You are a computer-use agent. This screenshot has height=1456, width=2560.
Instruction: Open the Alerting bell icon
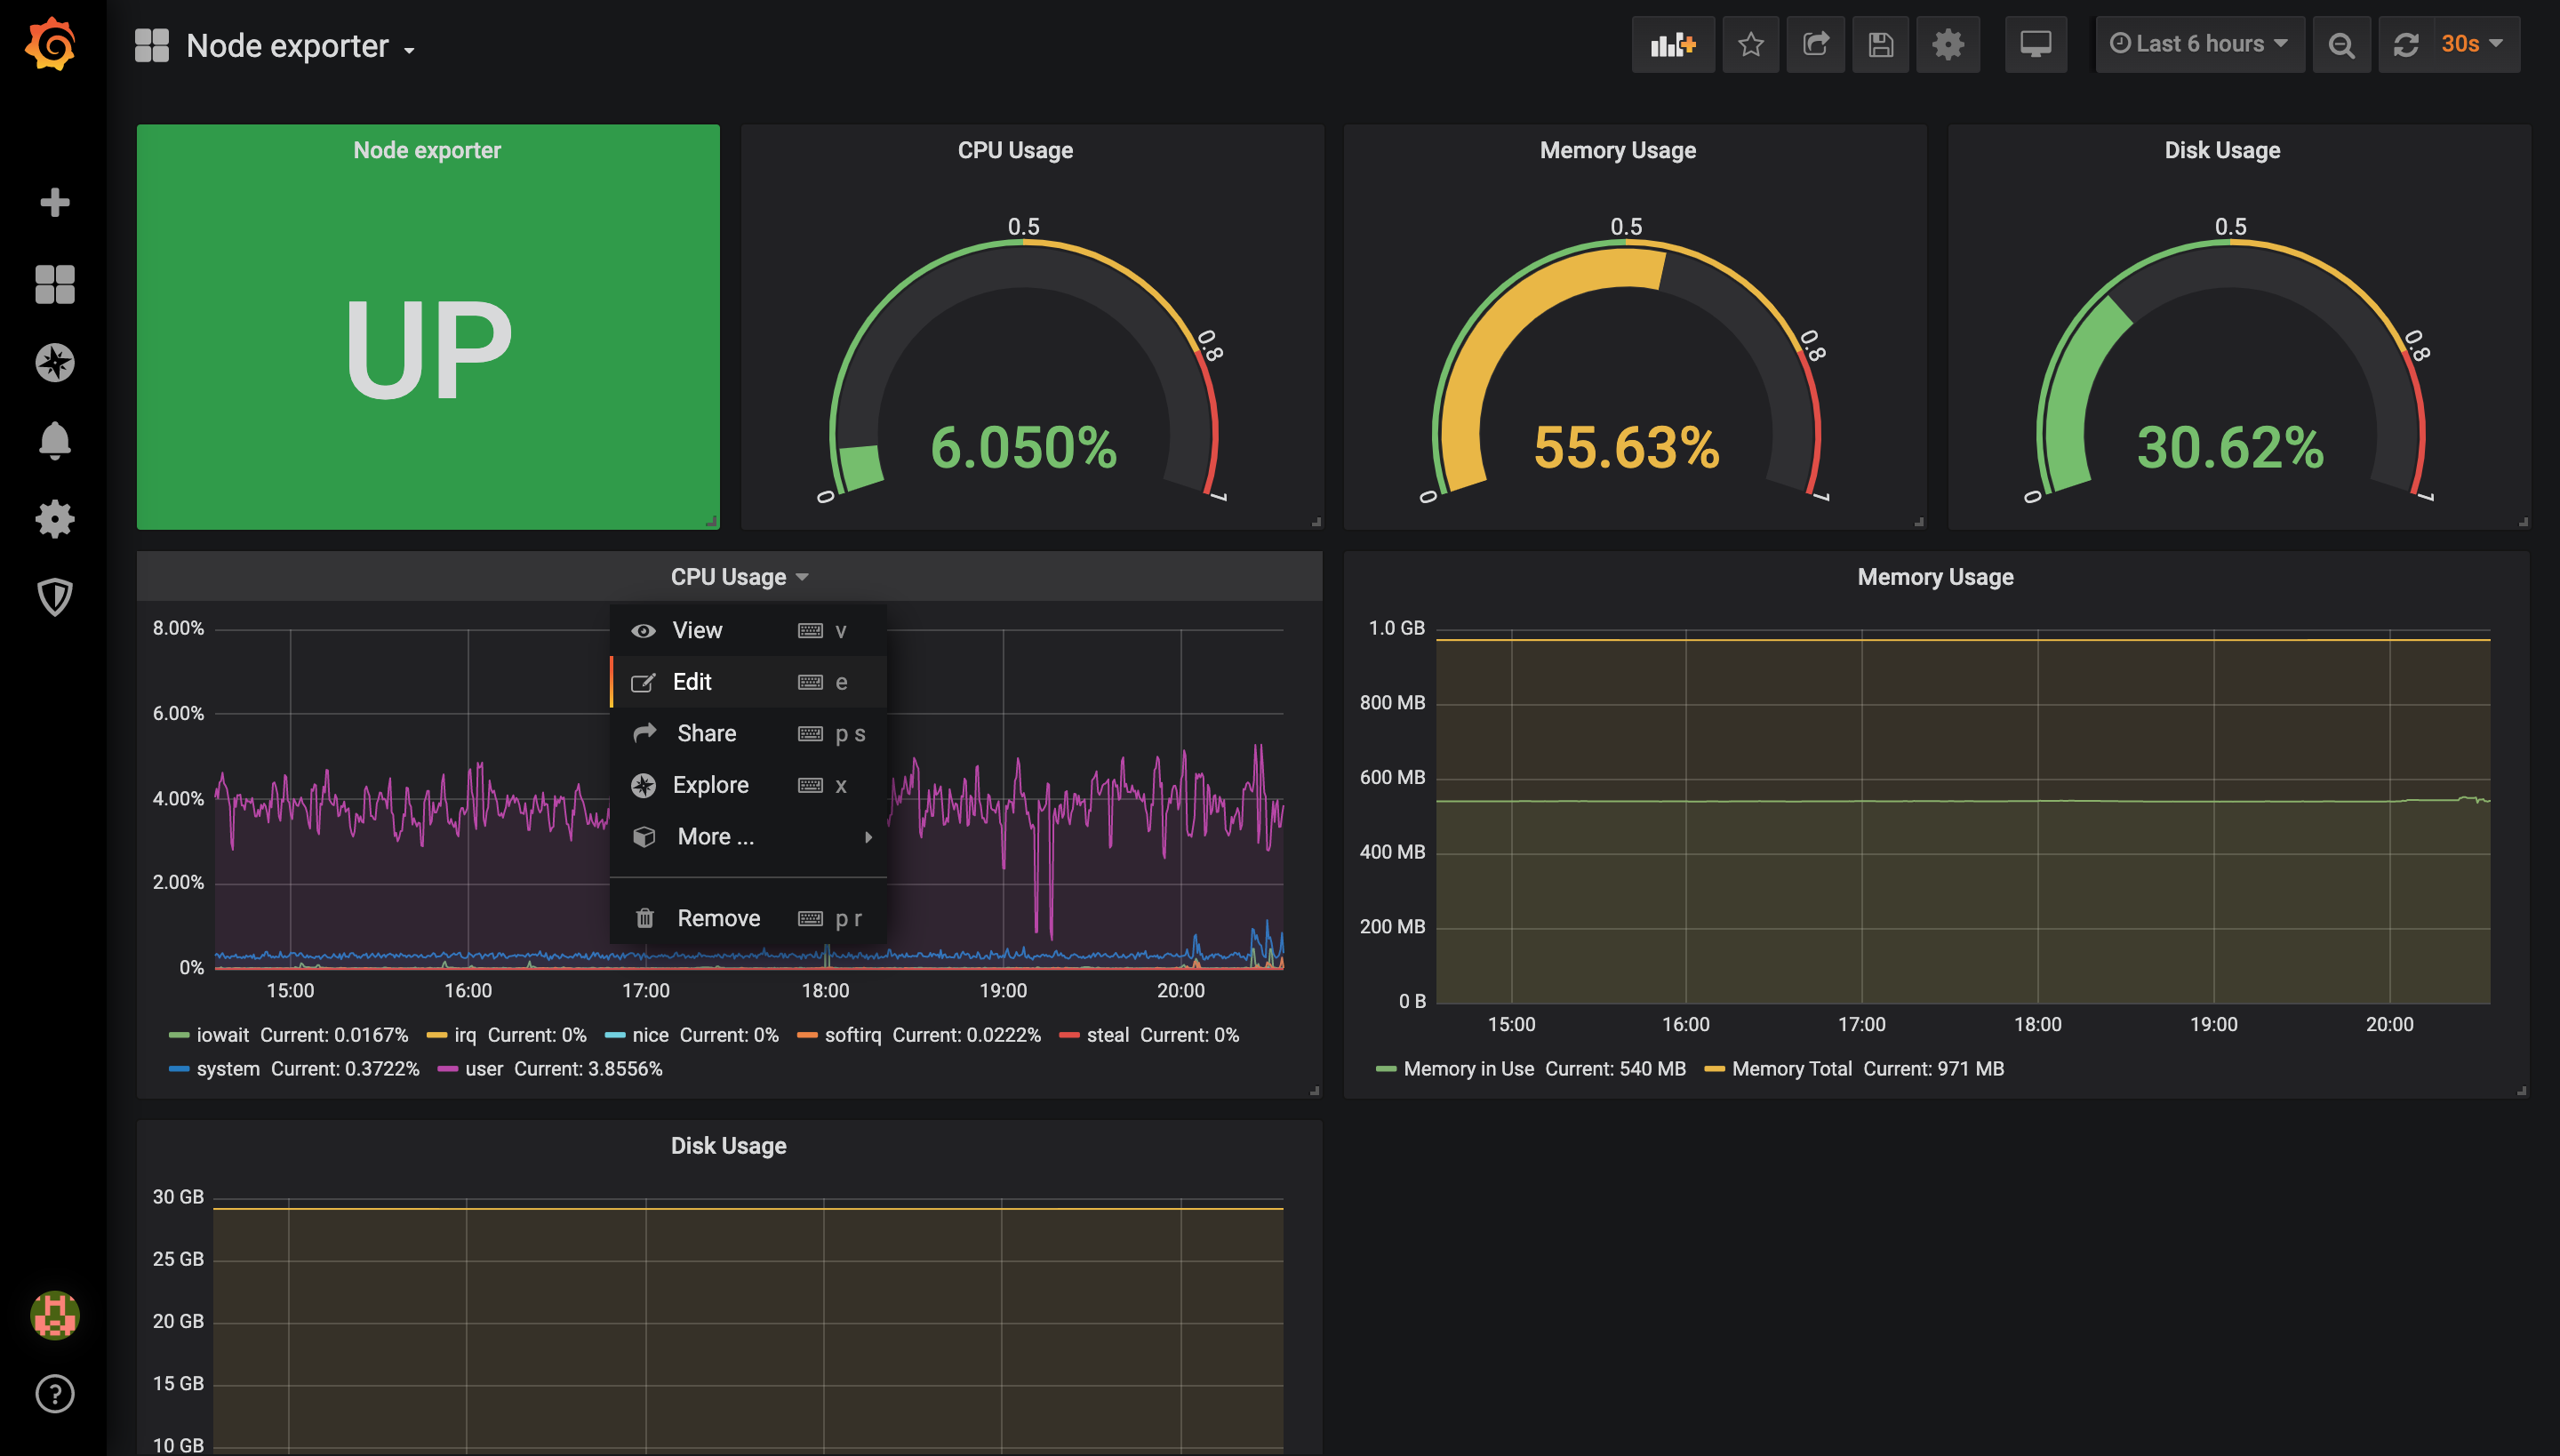(54, 440)
